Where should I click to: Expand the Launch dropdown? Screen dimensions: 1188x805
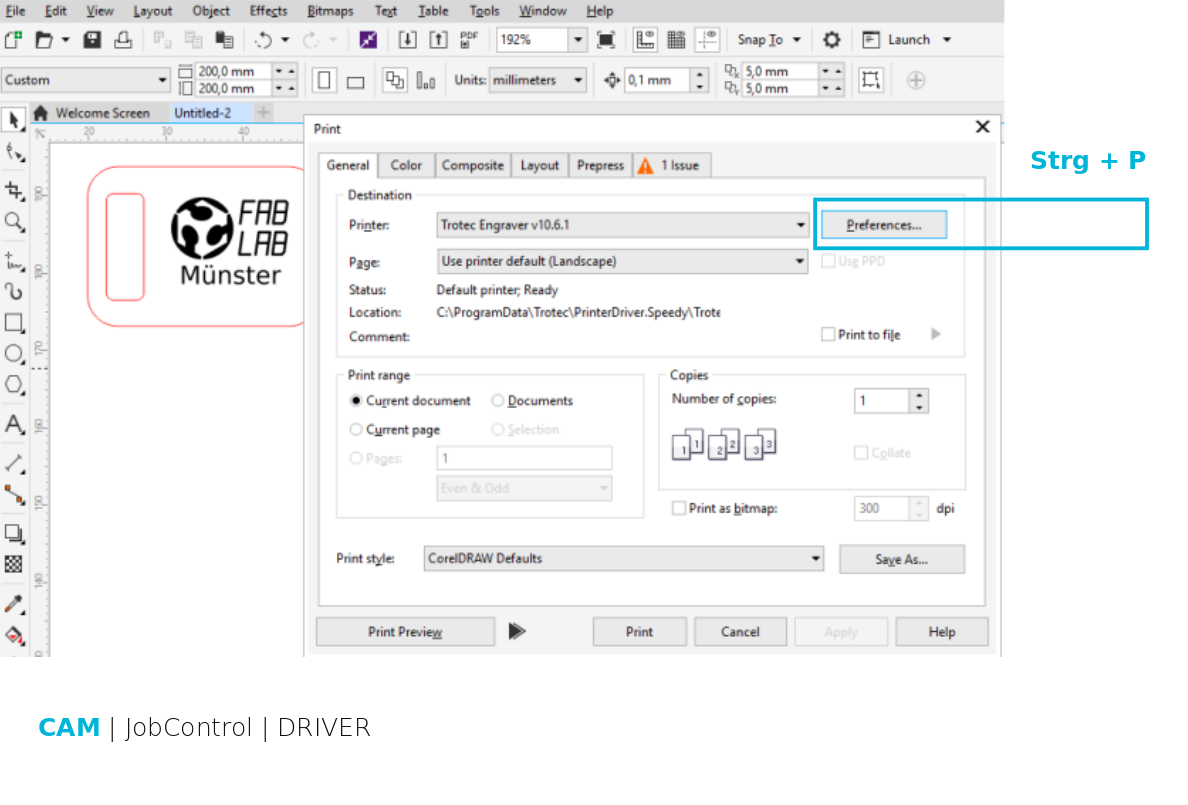(x=947, y=39)
